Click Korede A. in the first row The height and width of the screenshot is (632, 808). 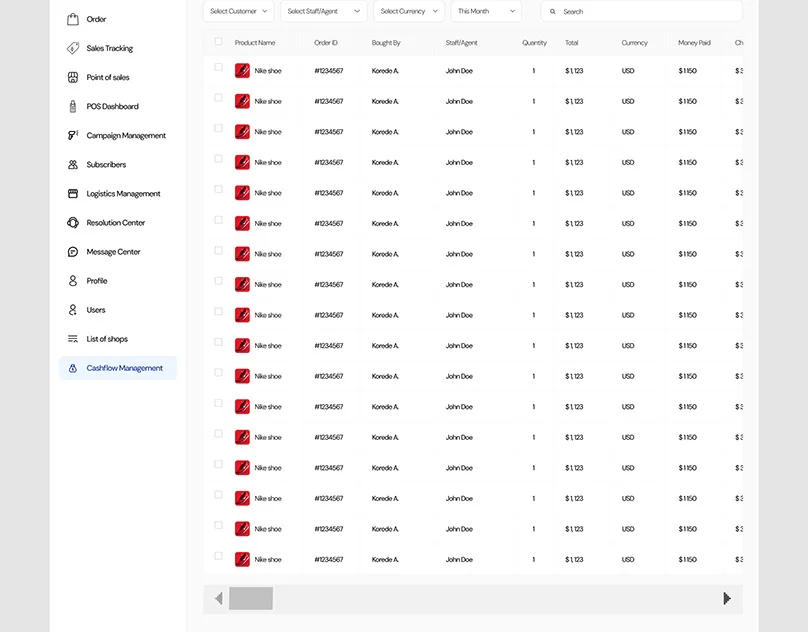tap(385, 71)
